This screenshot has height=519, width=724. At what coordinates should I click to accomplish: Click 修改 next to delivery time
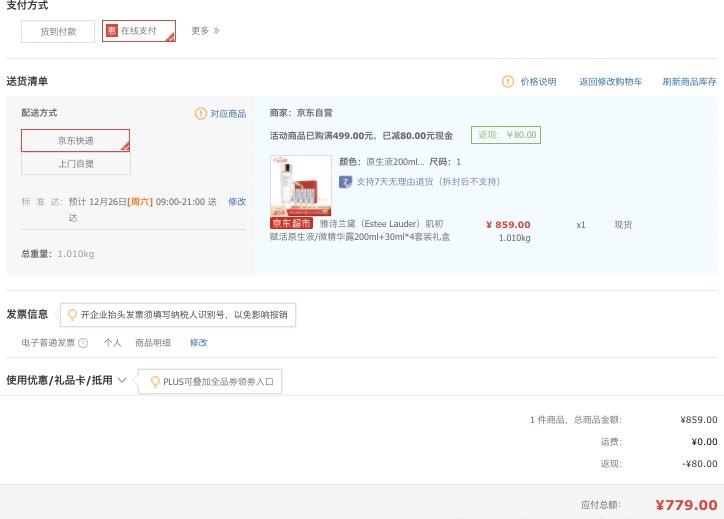coord(237,202)
